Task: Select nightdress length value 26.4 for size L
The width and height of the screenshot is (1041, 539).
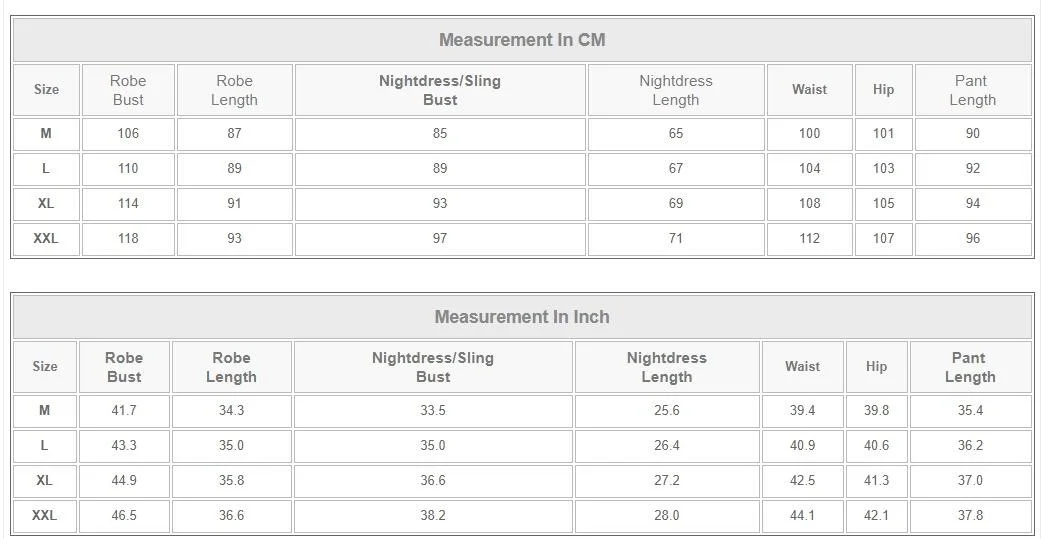Action: (667, 445)
